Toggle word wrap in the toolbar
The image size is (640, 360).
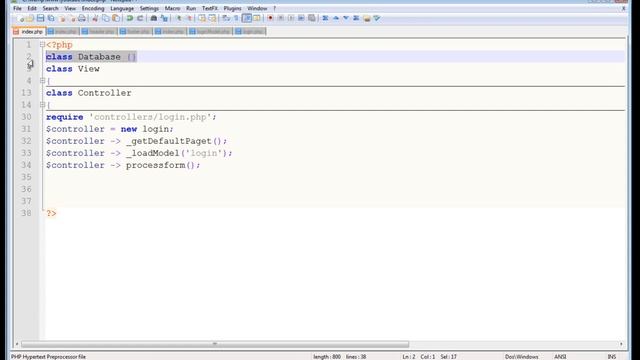click(226, 18)
